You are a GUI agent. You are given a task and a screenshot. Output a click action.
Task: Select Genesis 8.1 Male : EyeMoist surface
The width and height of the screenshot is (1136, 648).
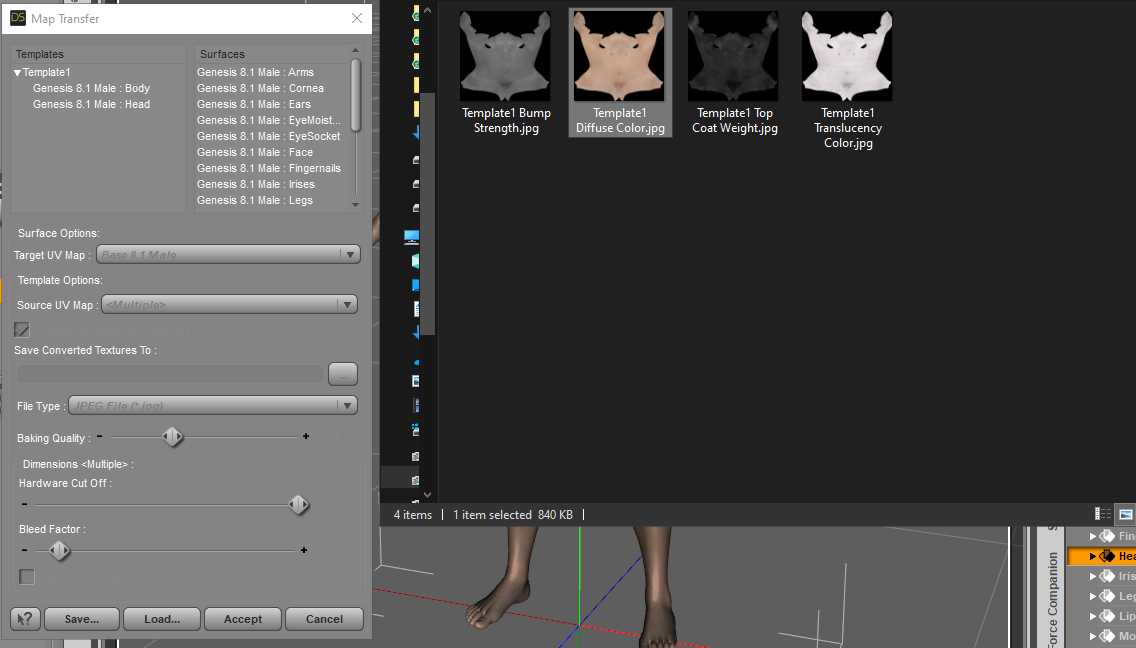click(x=268, y=120)
